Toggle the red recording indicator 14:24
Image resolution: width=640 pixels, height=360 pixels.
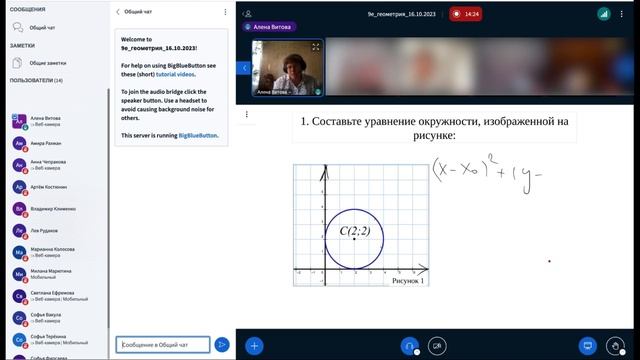point(465,14)
